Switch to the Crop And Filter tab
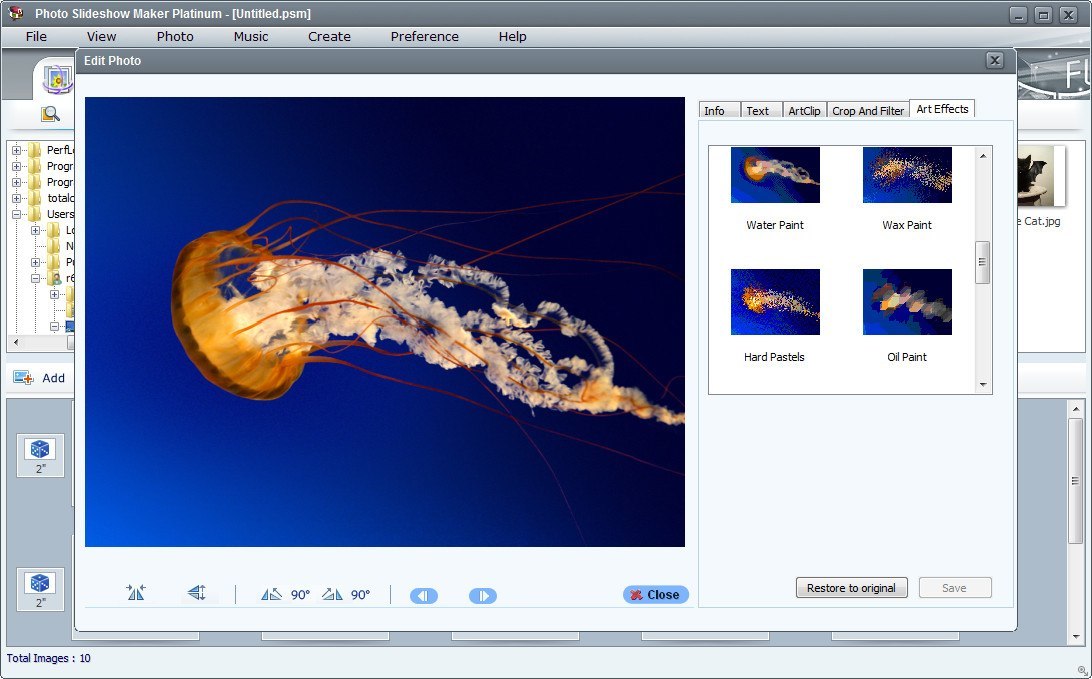Image resolution: width=1092 pixels, height=679 pixels. coord(868,110)
